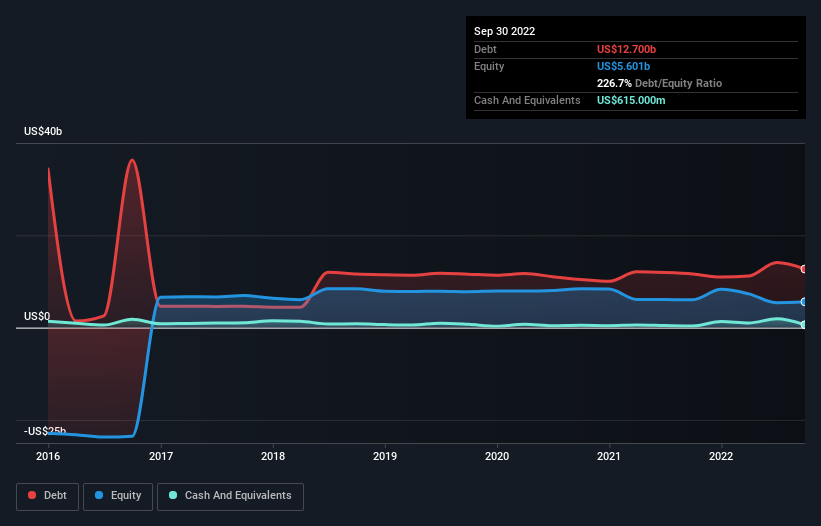Viewport: 821px width, 526px height.
Task: Click the 226.7% Debt/Equity Ratio text
Action: [659, 83]
